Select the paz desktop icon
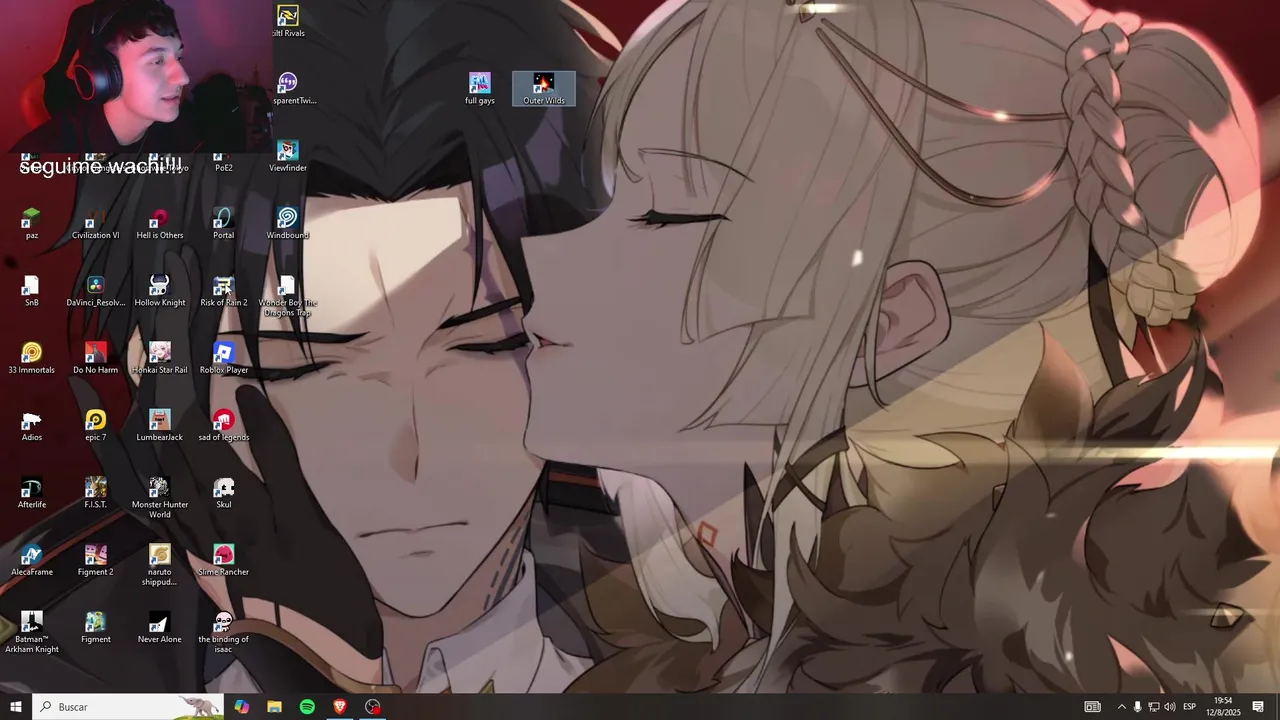 [32, 224]
